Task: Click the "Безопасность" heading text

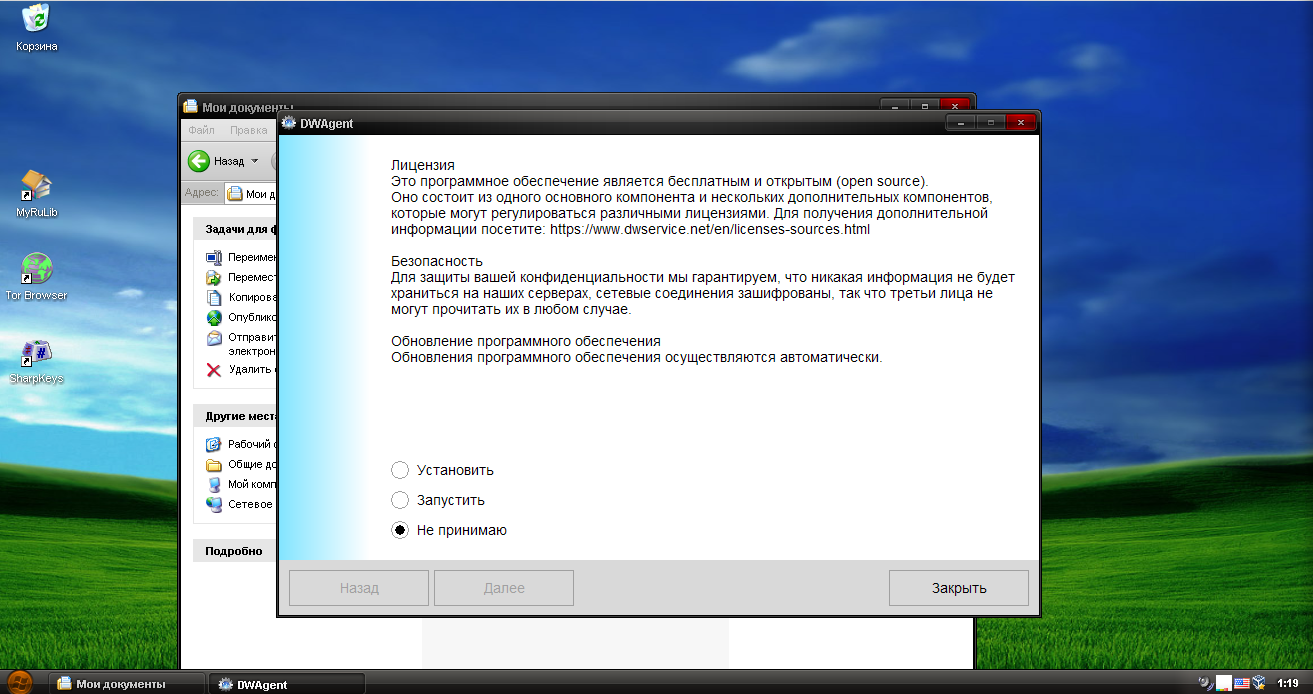Action: 437,261
